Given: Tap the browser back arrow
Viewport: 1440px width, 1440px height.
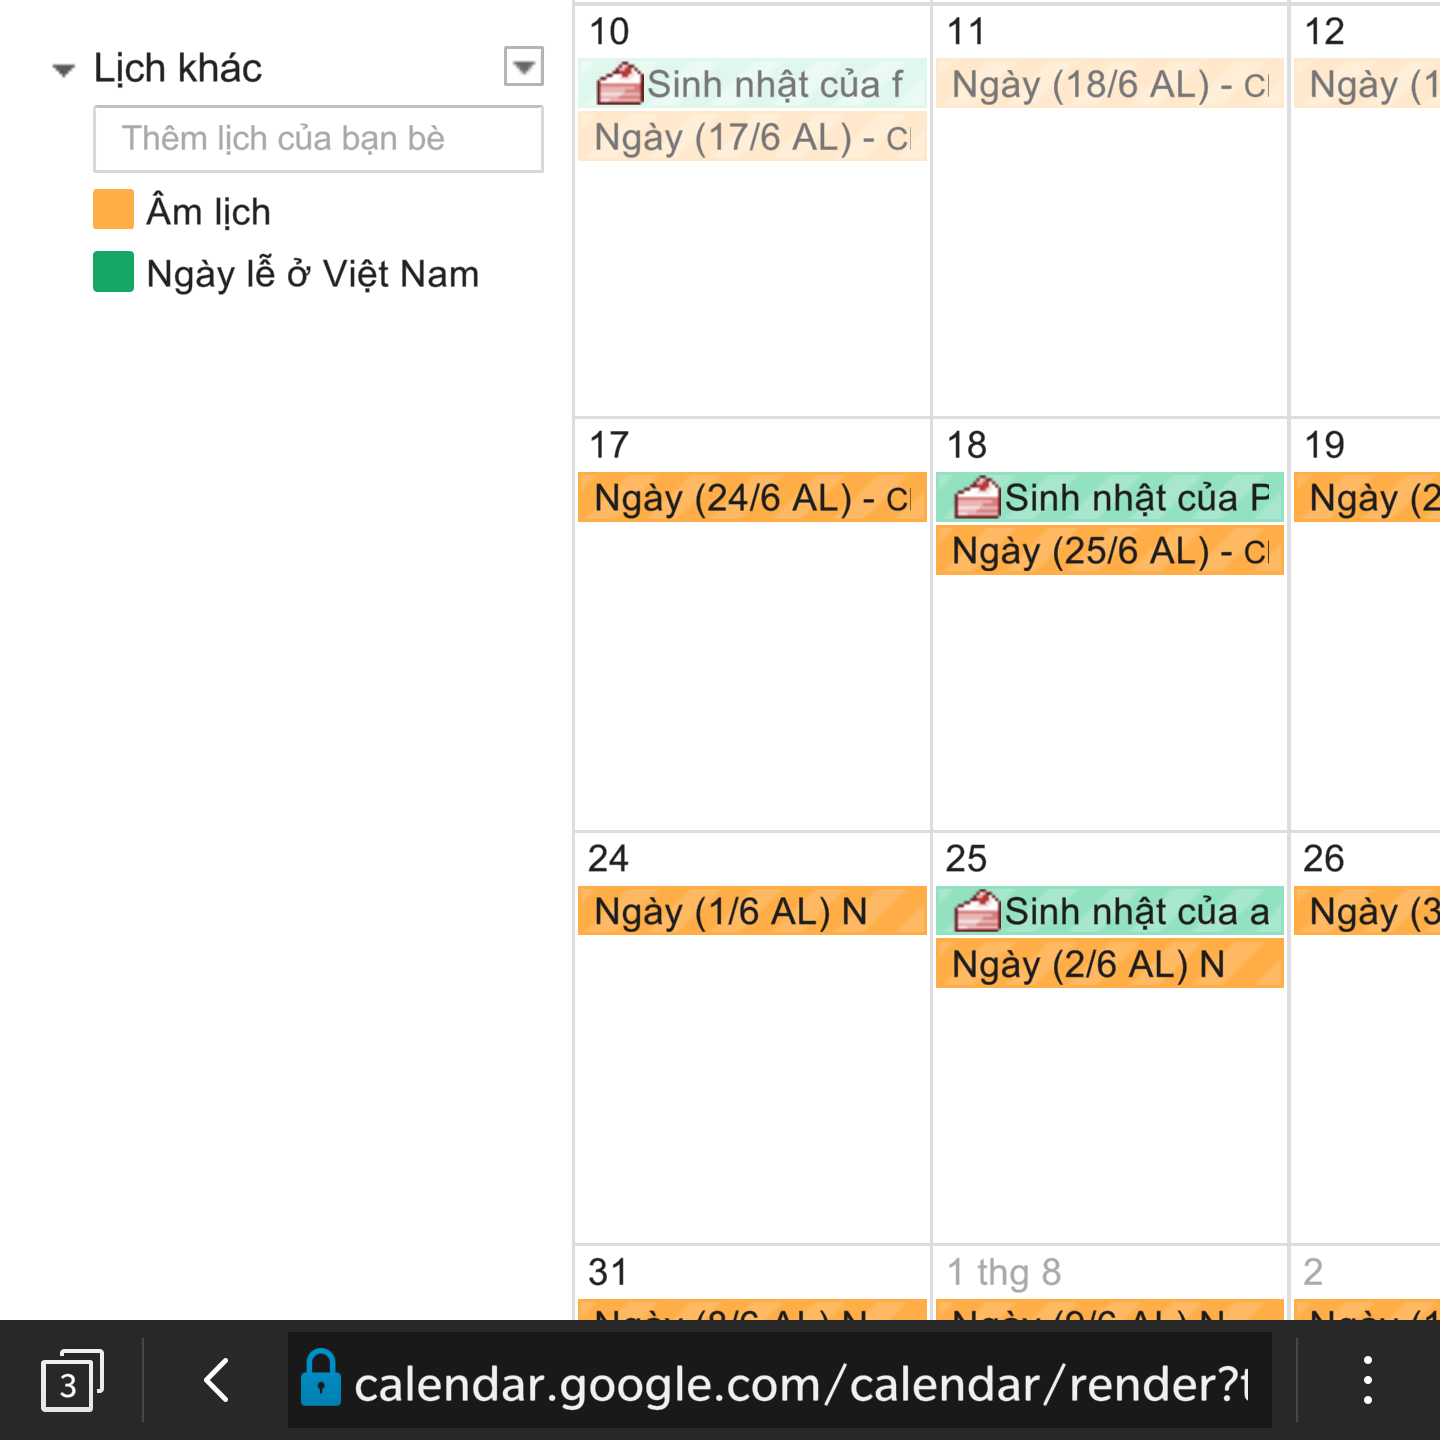Looking at the screenshot, I should 217,1381.
